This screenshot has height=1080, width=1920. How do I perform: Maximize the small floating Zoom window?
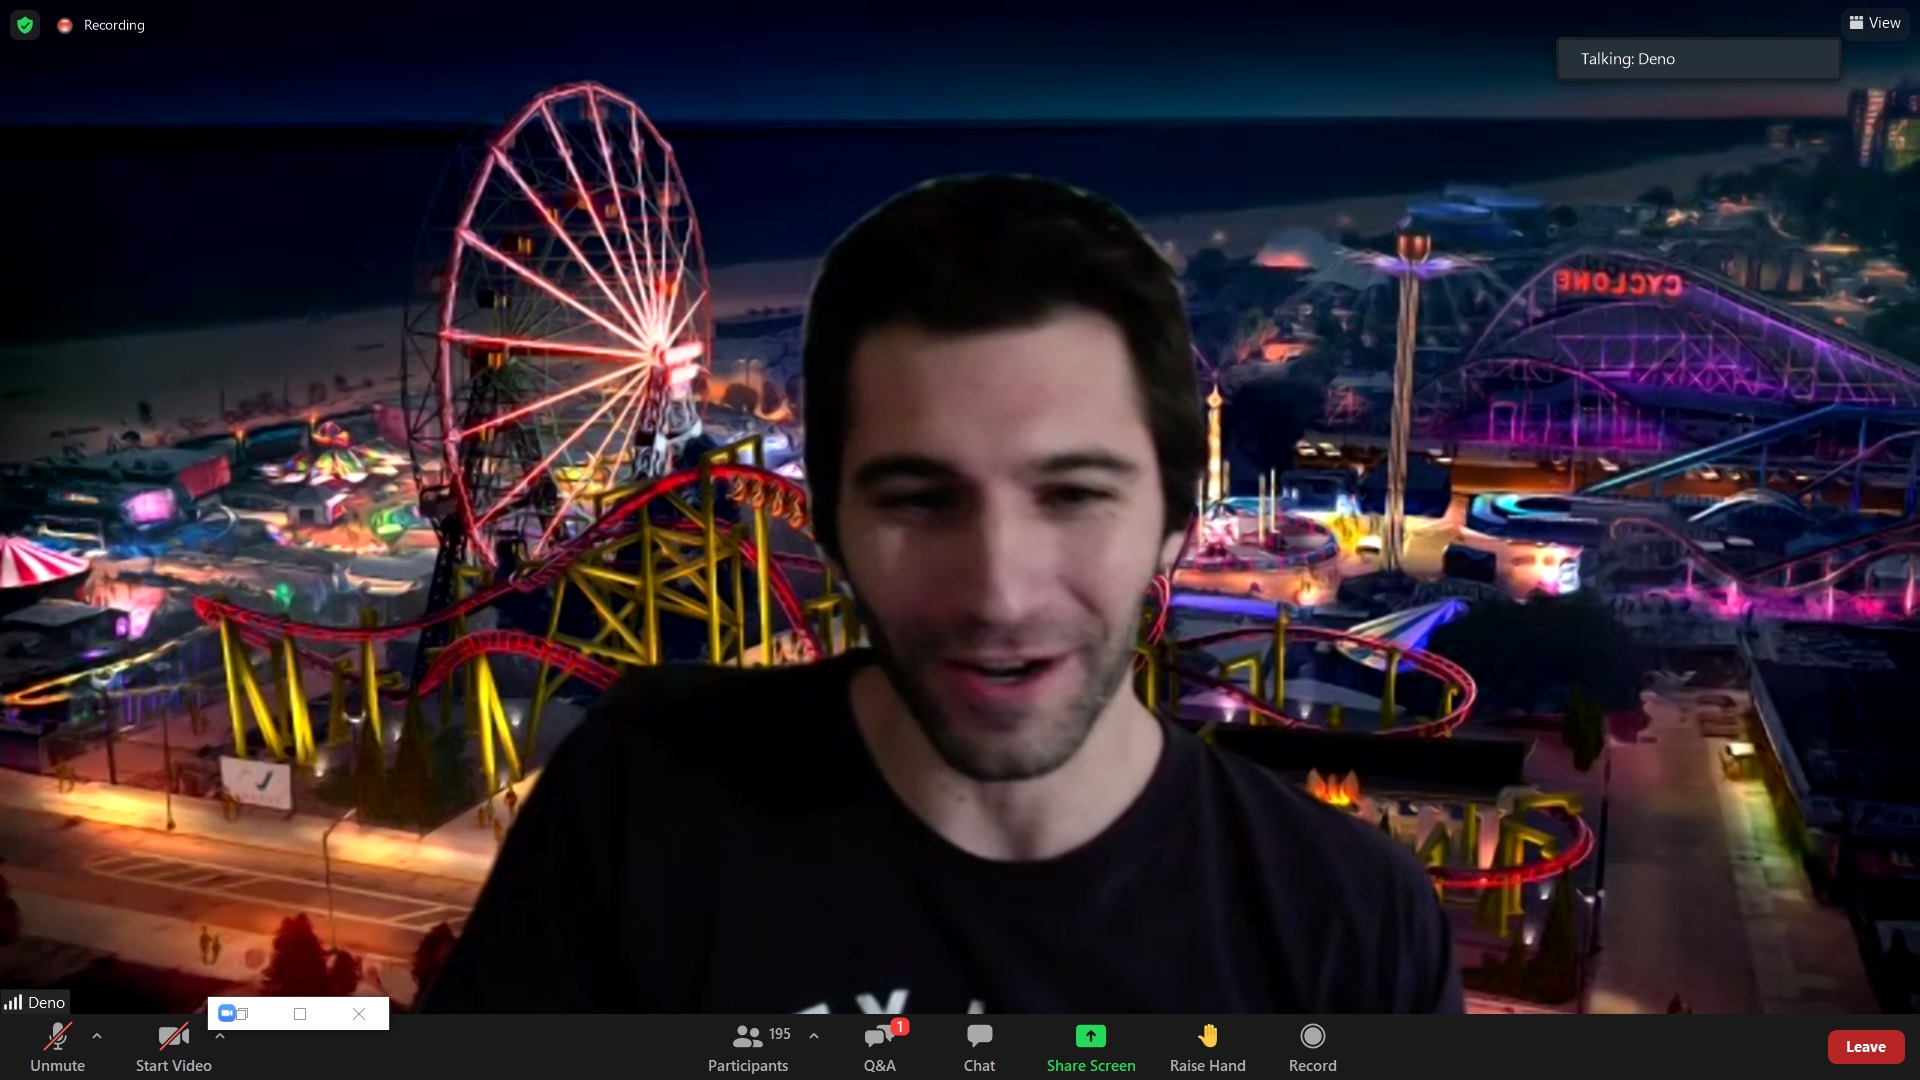point(300,1014)
